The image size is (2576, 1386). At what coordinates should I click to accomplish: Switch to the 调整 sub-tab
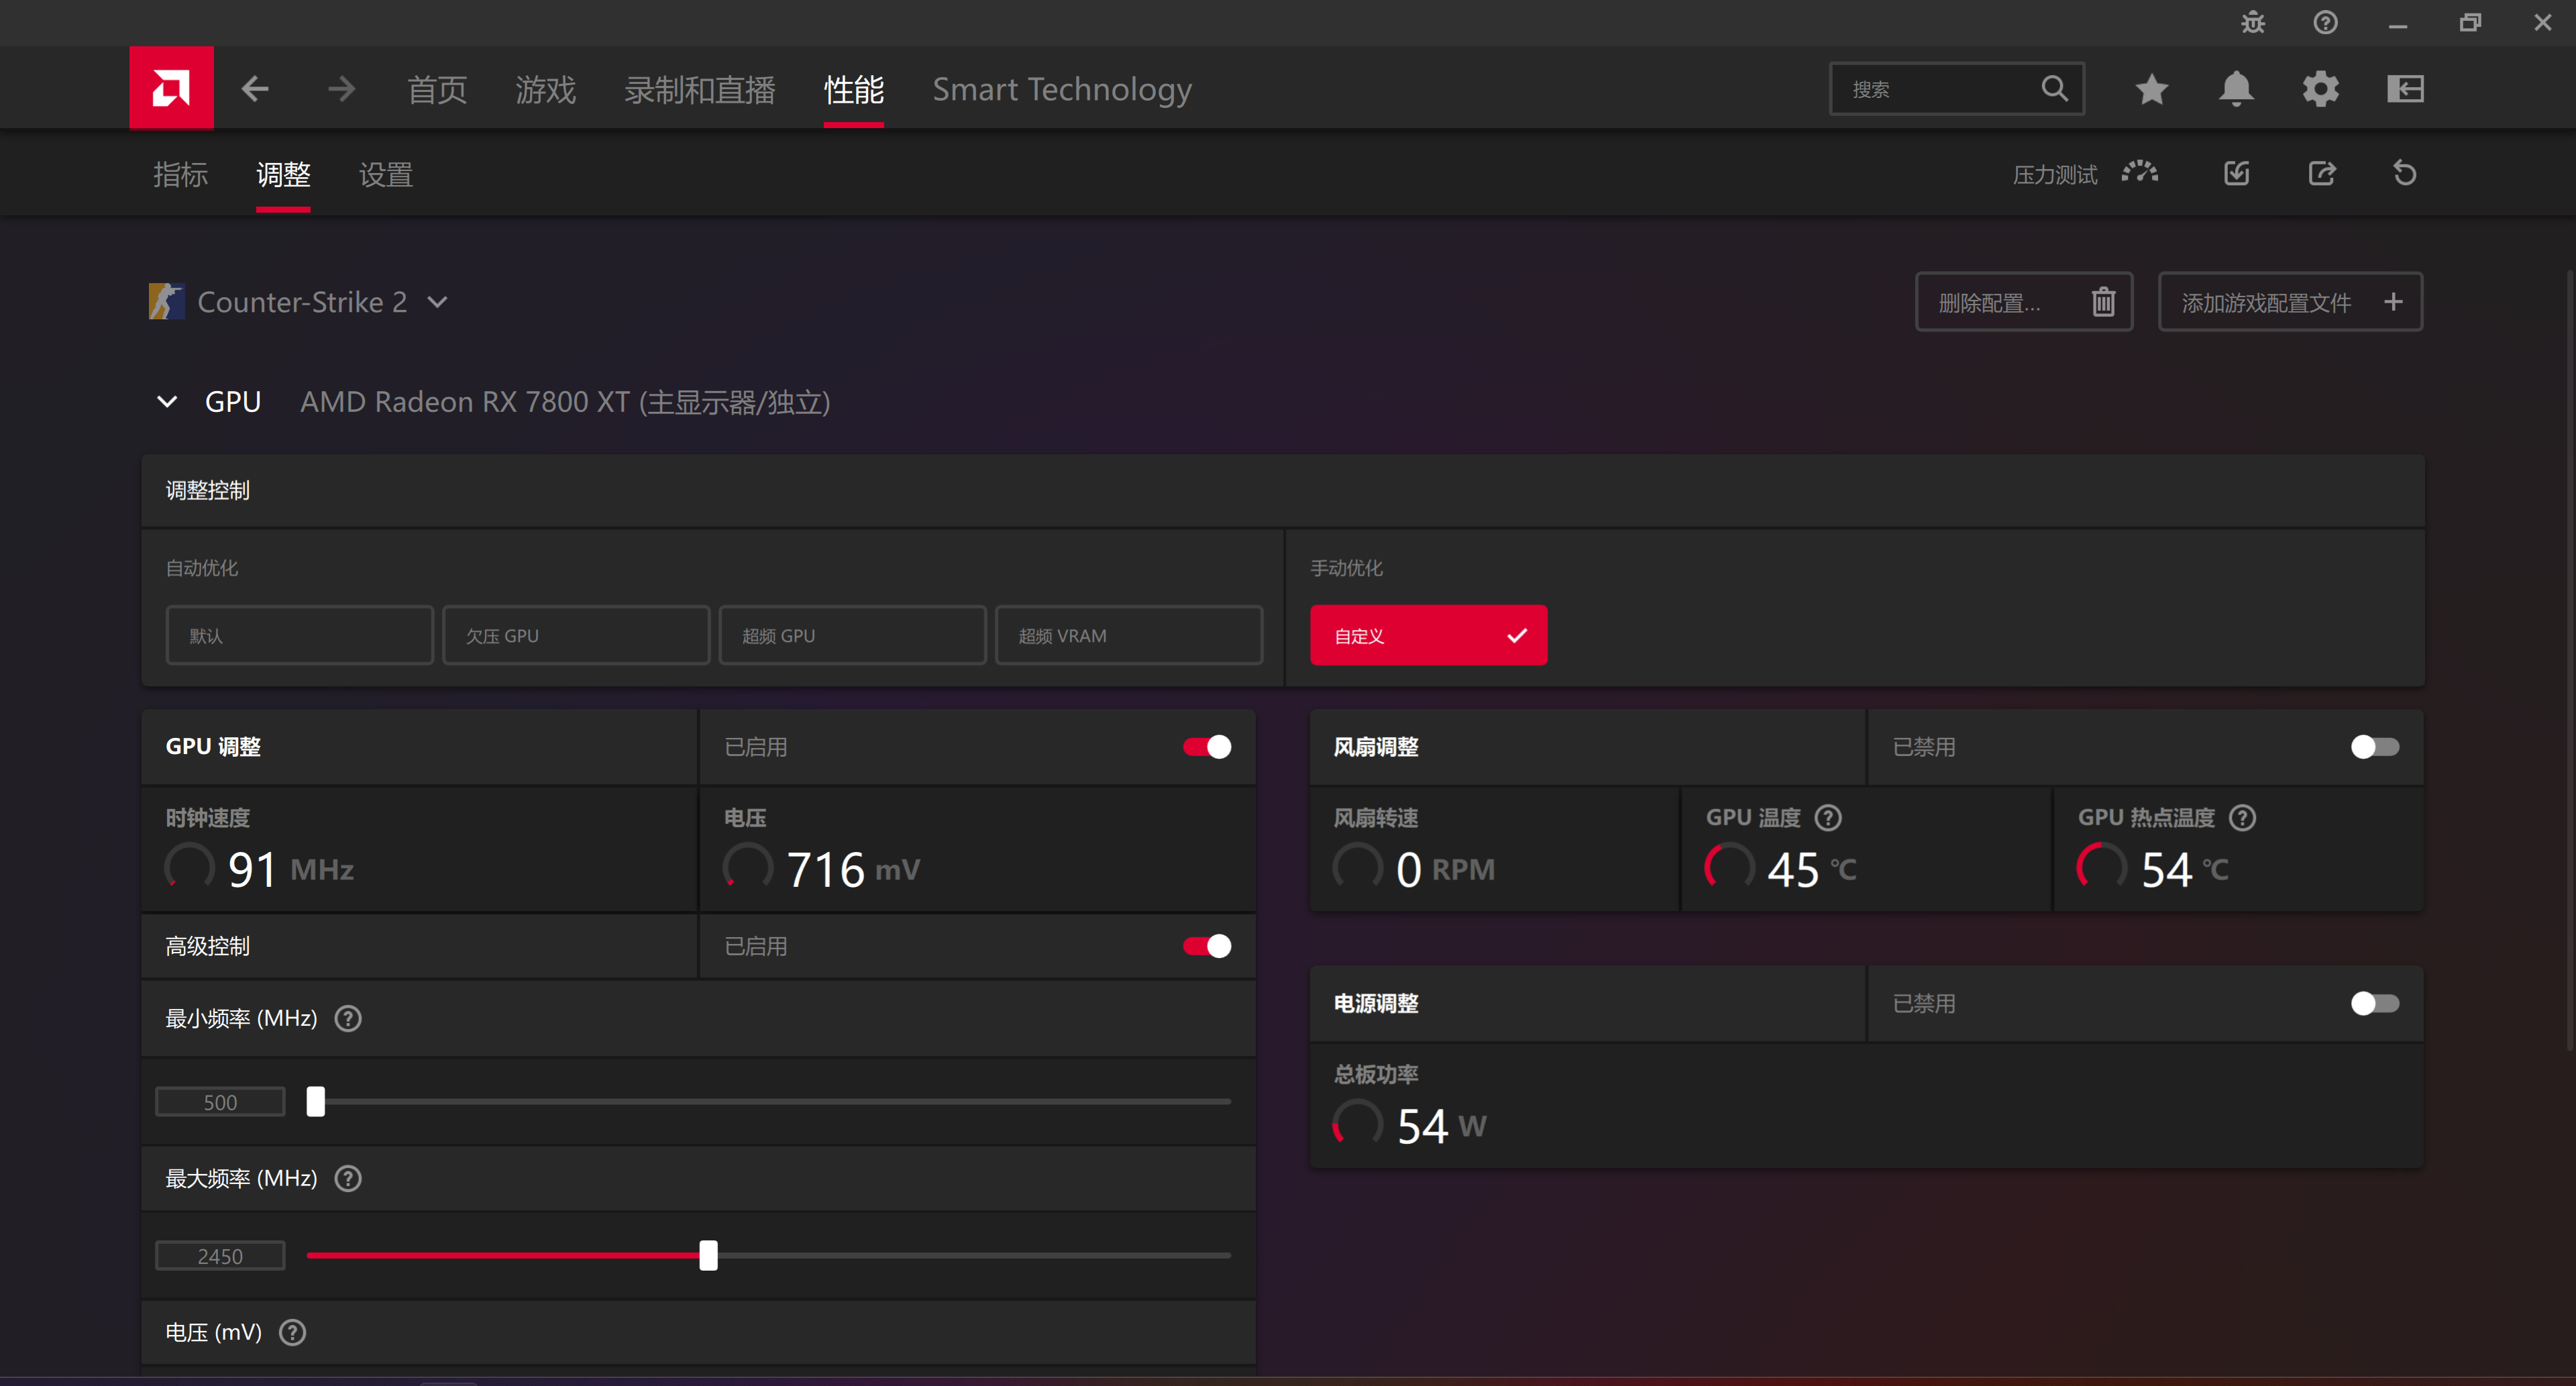click(x=283, y=174)
